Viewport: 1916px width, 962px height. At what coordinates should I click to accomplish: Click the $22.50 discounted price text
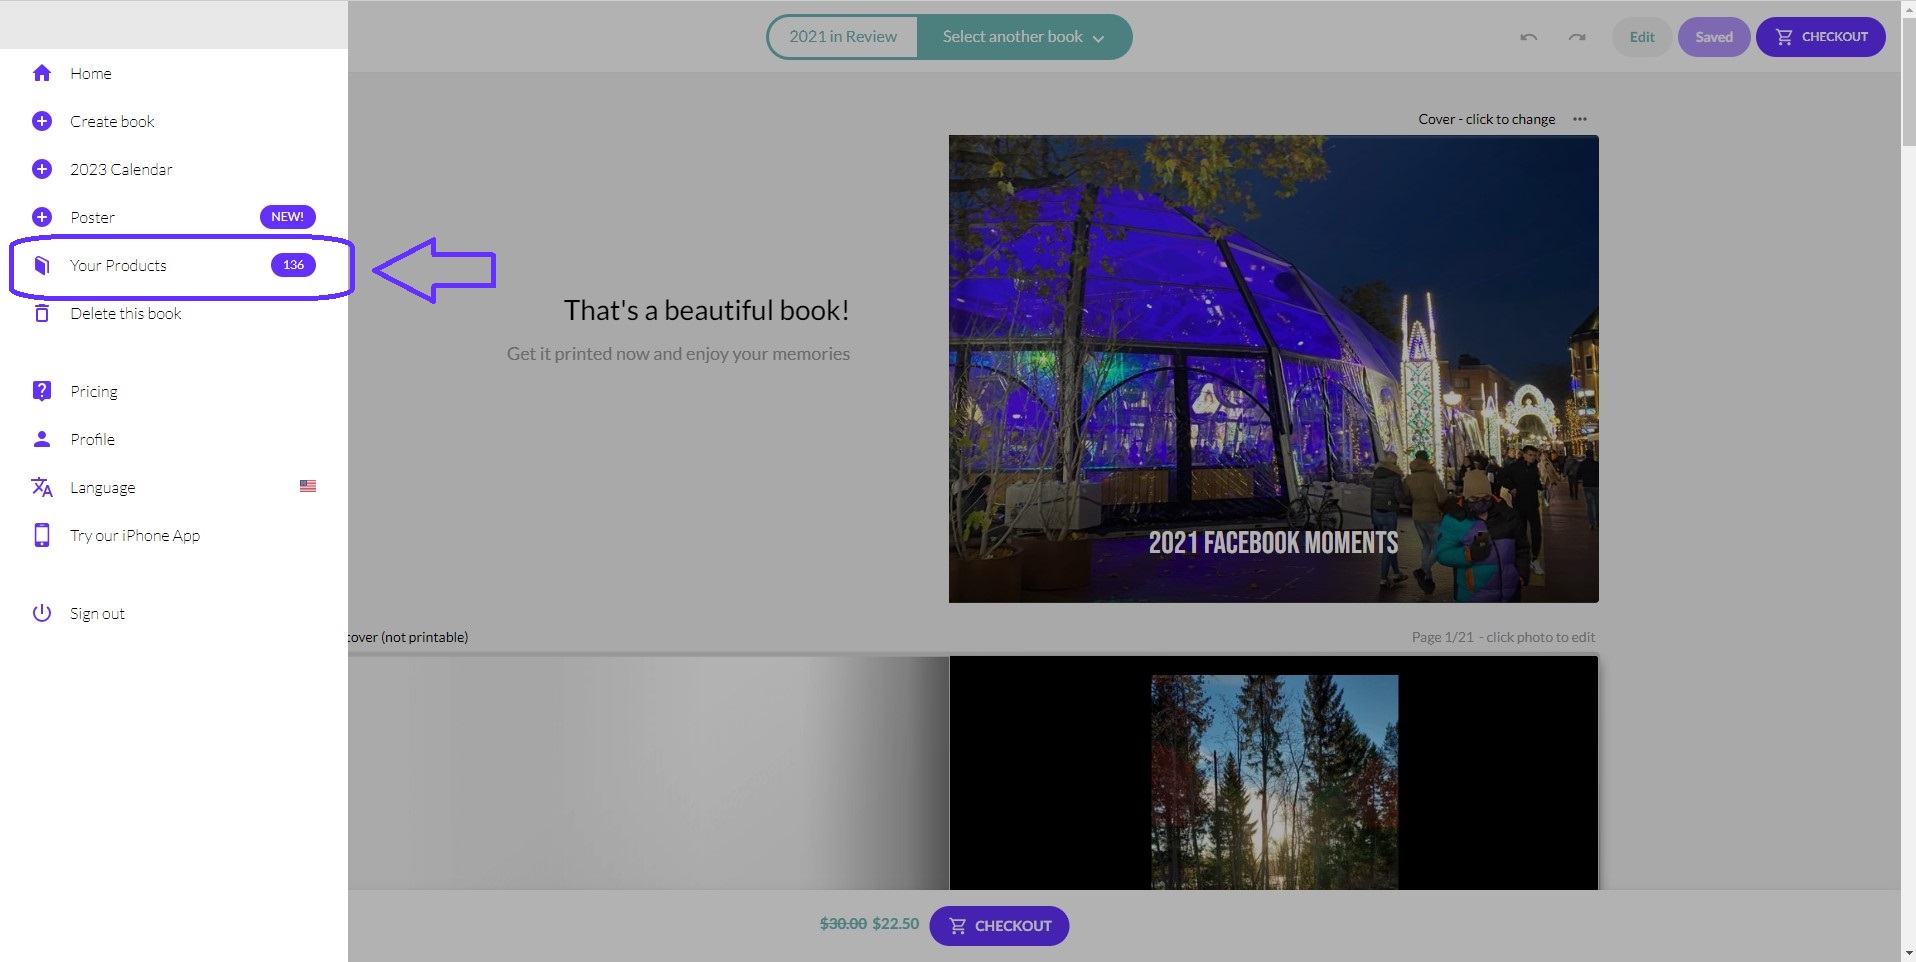895,924
